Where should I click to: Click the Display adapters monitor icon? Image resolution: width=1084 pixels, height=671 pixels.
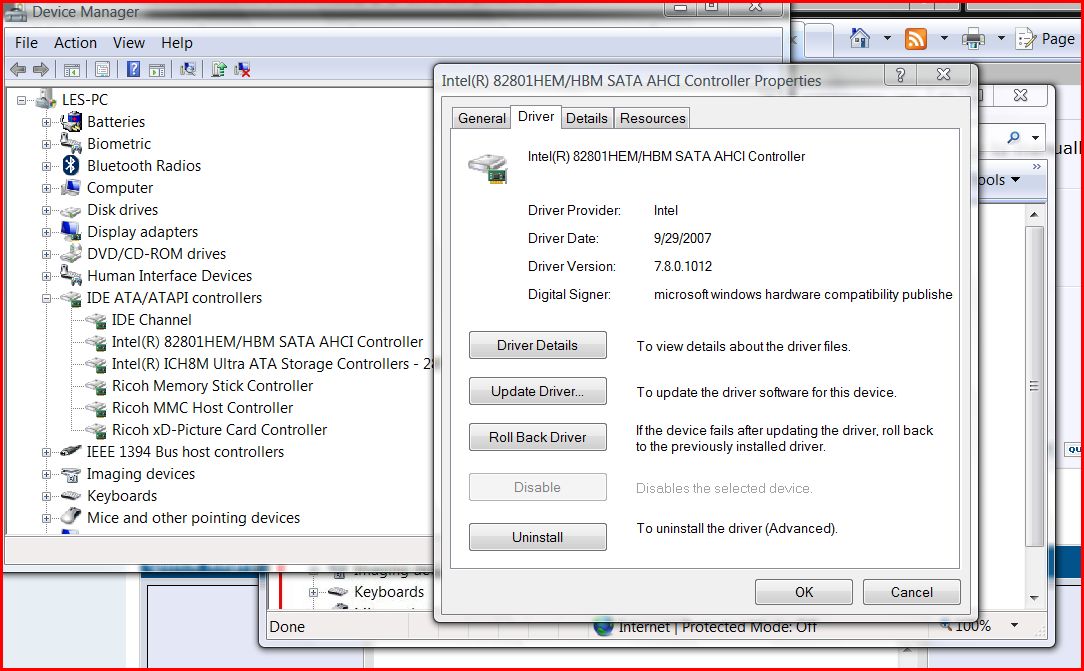coord(71,231)
